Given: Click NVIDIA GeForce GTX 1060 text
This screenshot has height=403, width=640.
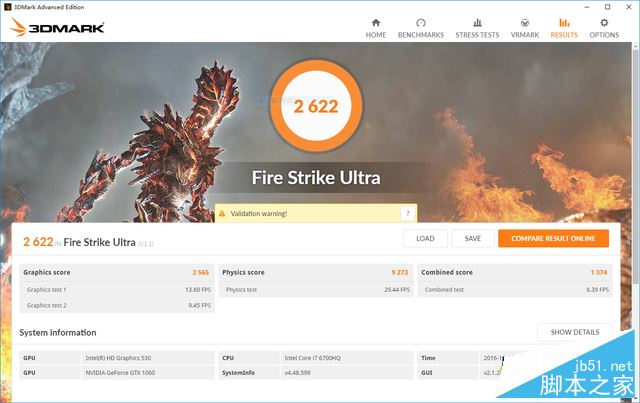Looking at the screenshot, I should (120, 373).
